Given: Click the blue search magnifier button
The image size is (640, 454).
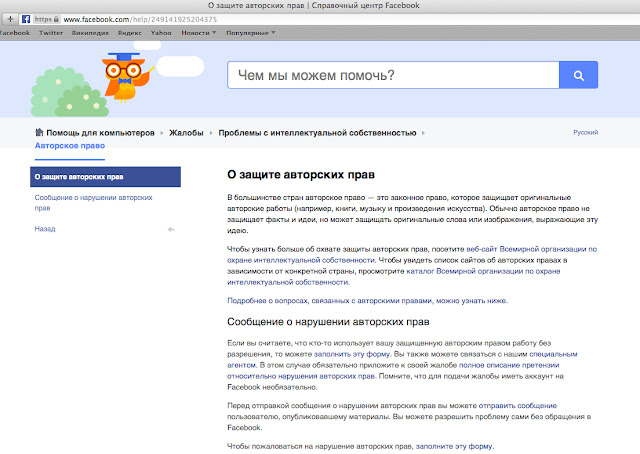Looking at the screenshot, I should (x=578, y=75).
